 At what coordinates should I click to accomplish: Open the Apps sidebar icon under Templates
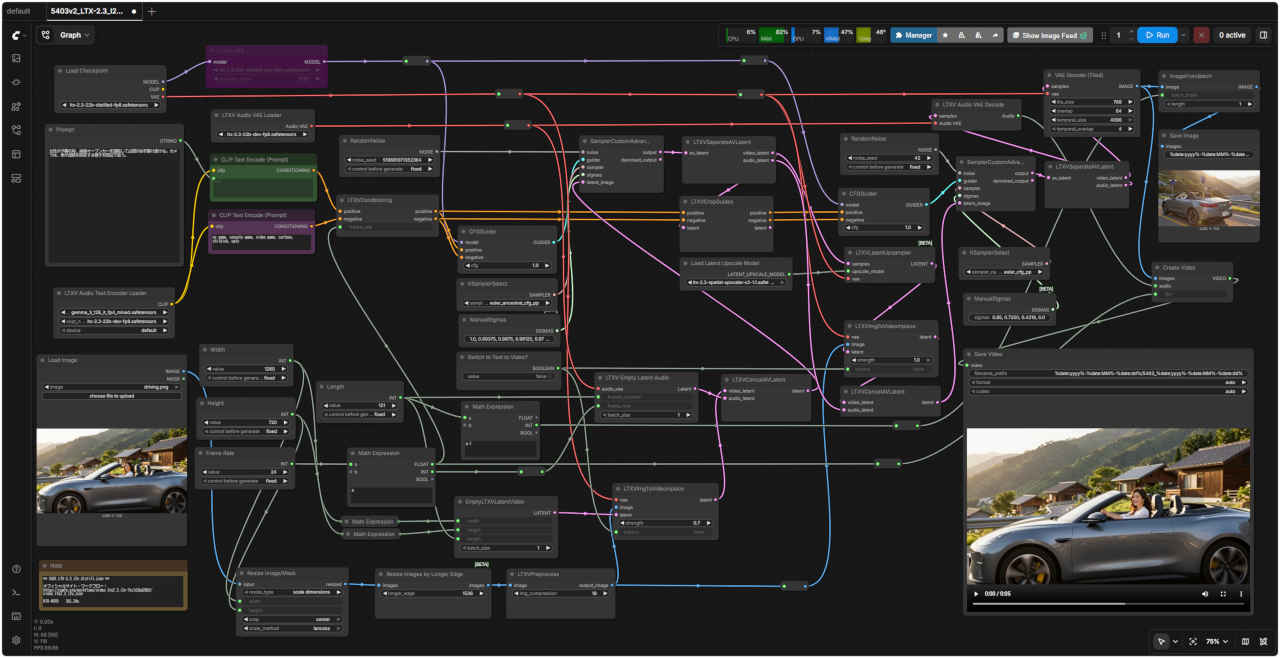click(16, 178)
